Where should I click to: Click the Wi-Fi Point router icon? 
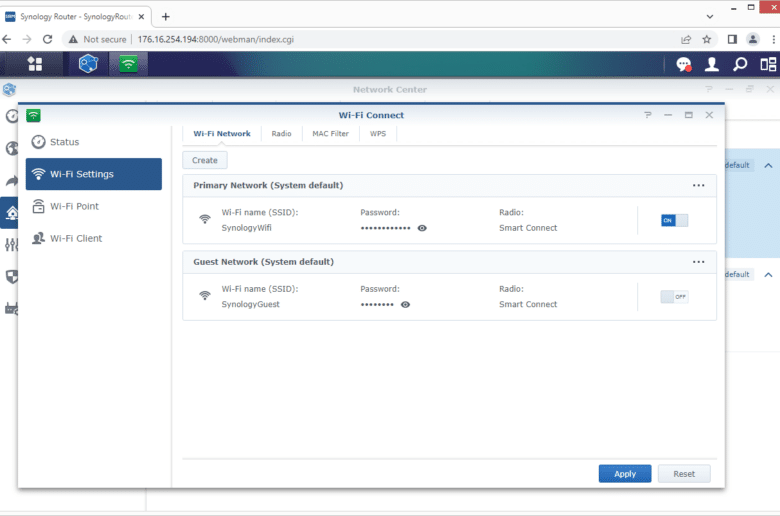[x=38, y=206]
